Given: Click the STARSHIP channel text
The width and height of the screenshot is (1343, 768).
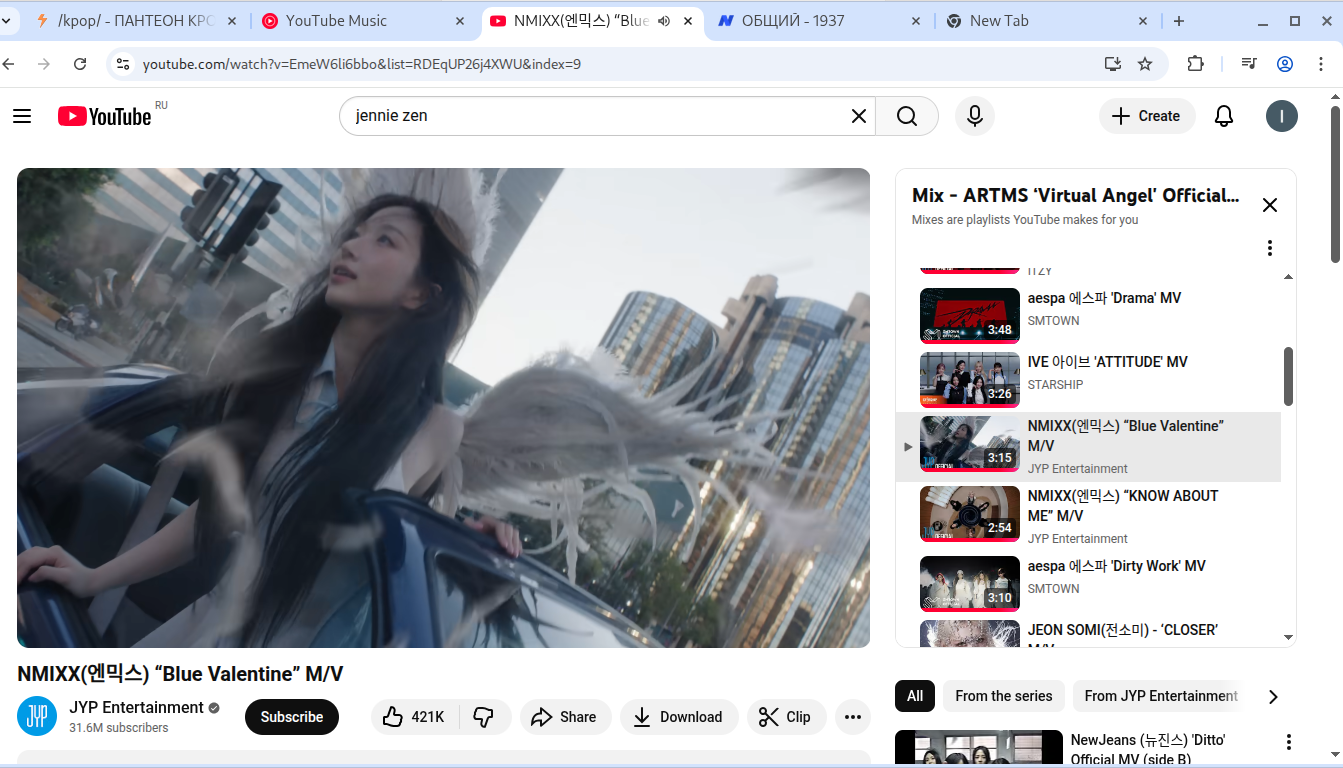Looking at the screenshot, I should (1056, 385).
